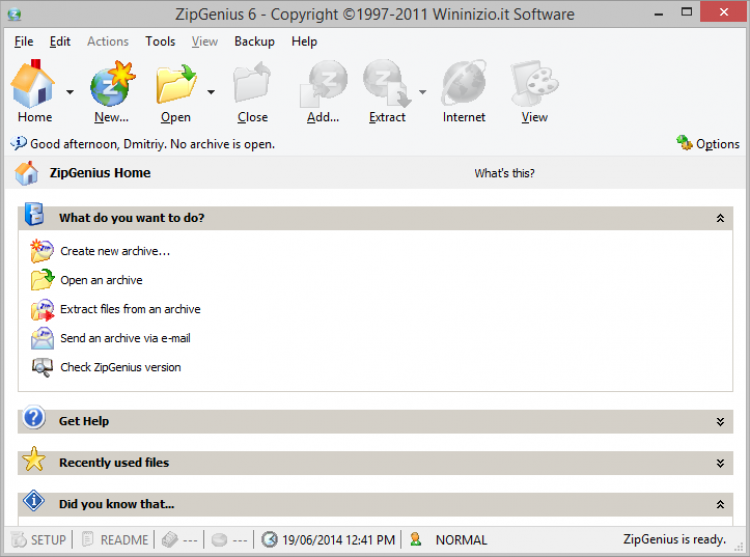Click the tag icon in status bar

click(170, 540)
